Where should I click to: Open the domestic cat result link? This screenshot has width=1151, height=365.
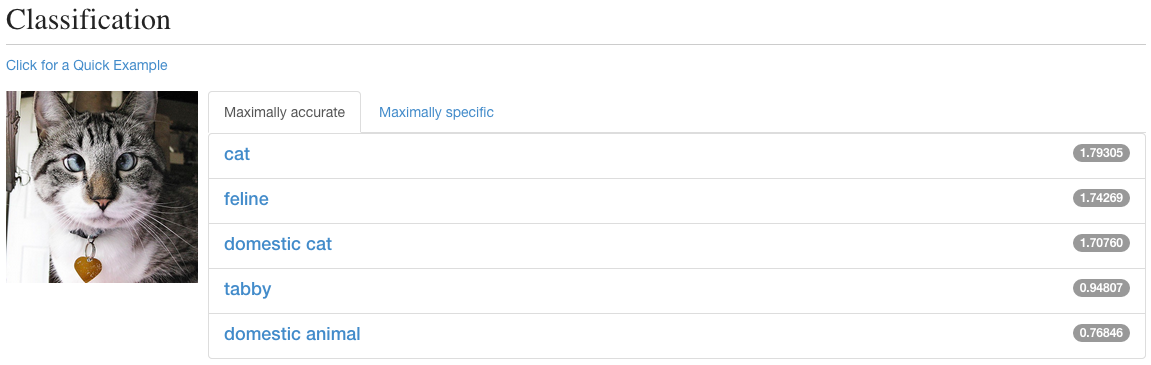pyautogui.click(x=277, y=244)
